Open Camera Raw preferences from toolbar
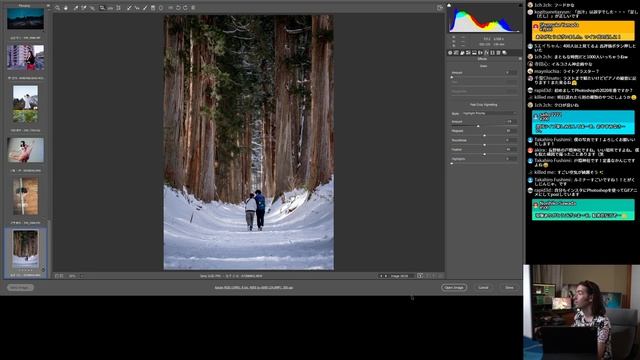This screenshot has width=640, height=360. click(171, 8)
